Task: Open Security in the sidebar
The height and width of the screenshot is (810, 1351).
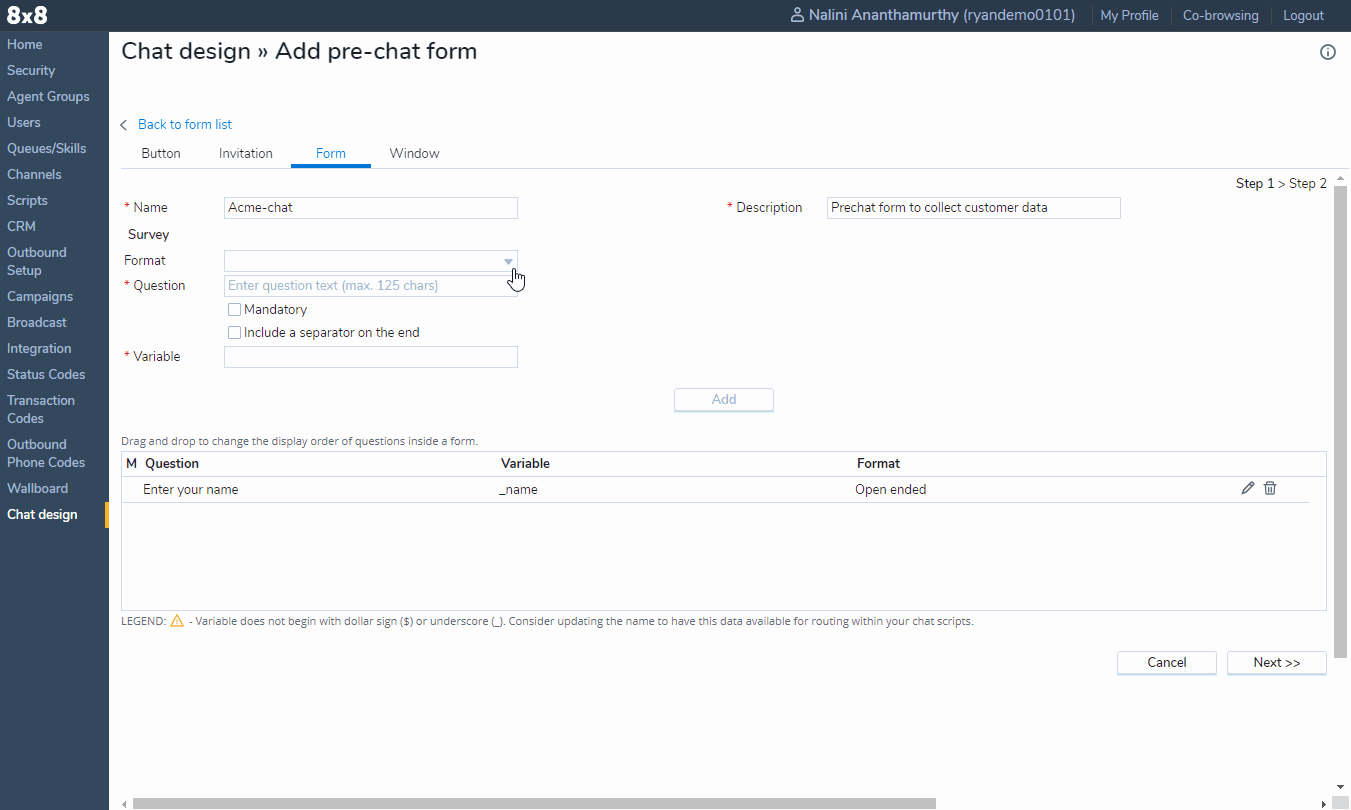Action: (x=31, y=70)
